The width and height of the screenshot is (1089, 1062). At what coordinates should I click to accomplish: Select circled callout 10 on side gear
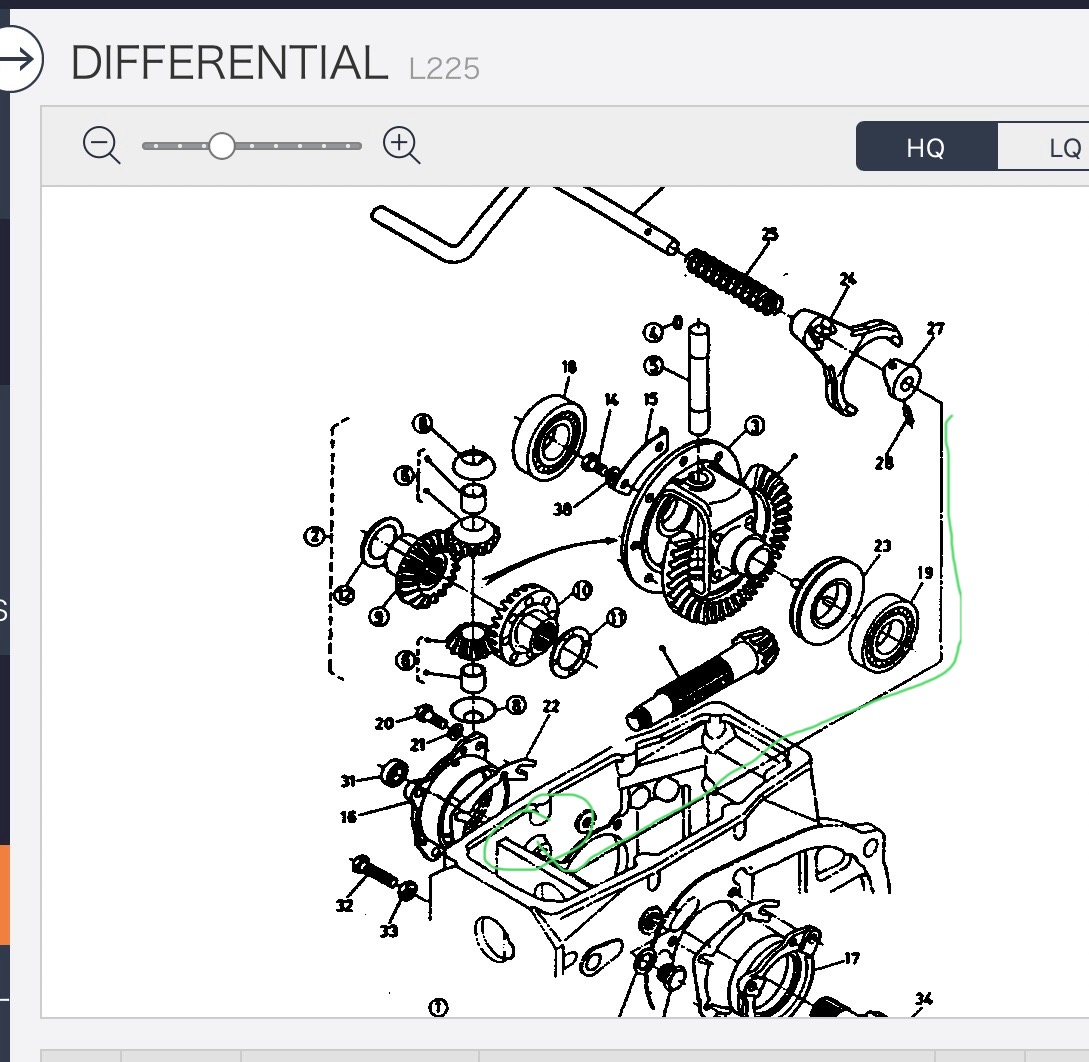coord(582,588)
